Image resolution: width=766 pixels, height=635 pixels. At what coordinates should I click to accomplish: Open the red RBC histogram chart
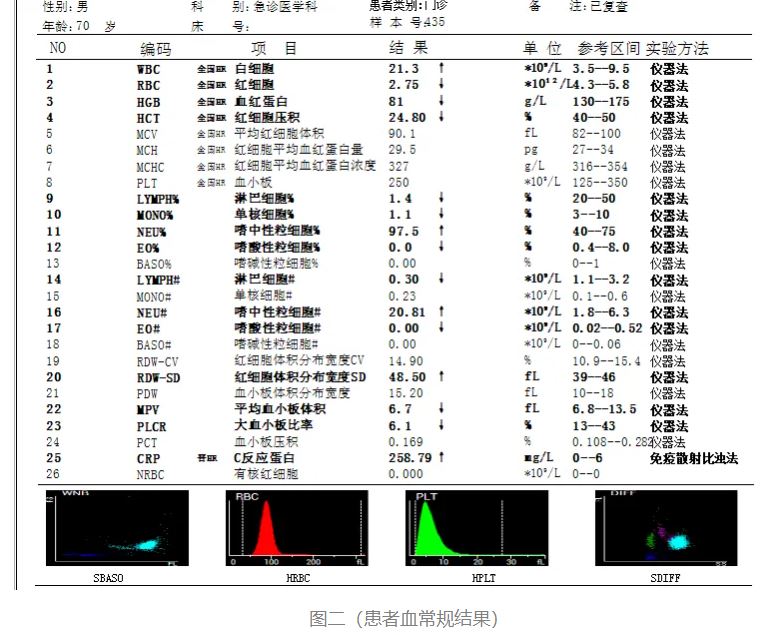pyautogui.click(x=299, y=527)
